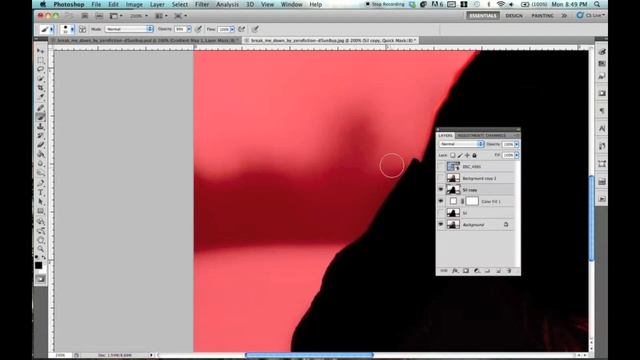Open the Arrange Documents dropdown
This screenshot has width=640, height=360.
click(x=161, y=16)
